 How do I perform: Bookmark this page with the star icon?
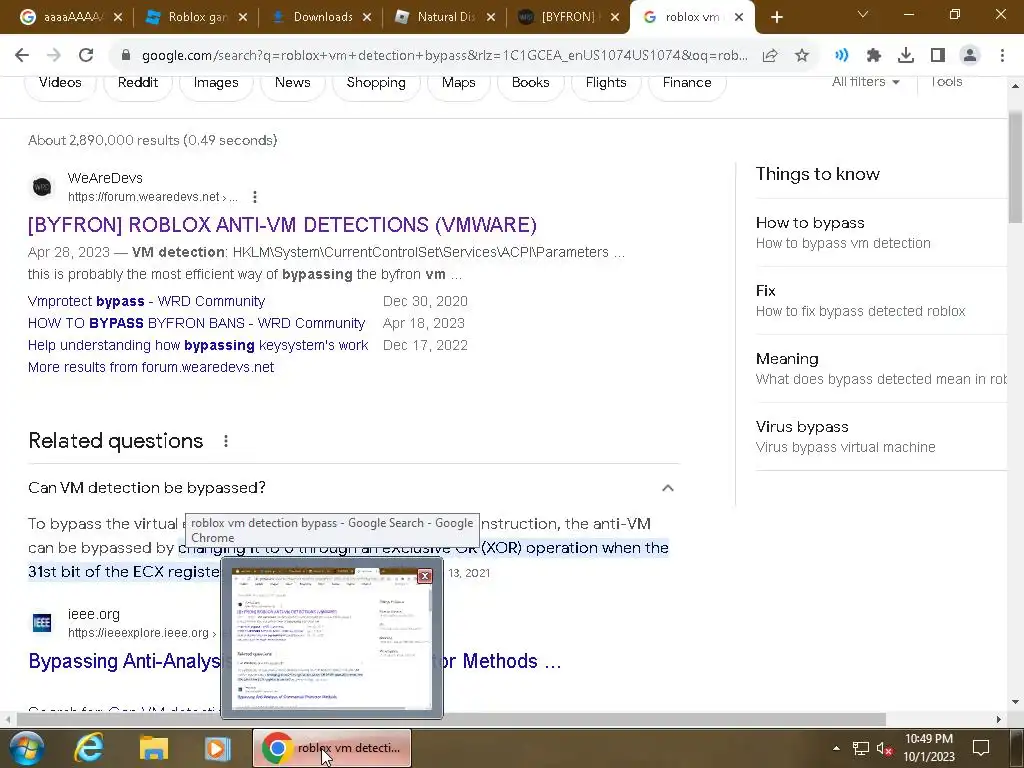(x=802, y=56)
